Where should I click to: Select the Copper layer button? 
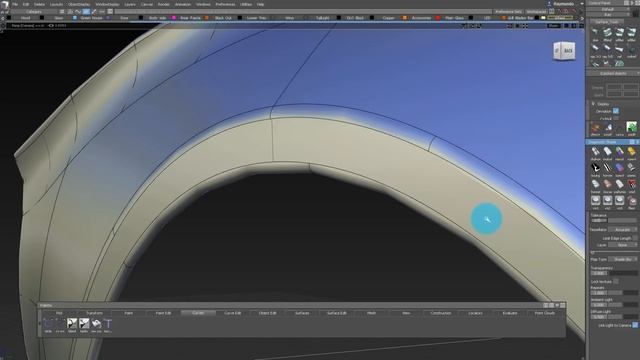[389, 18]
